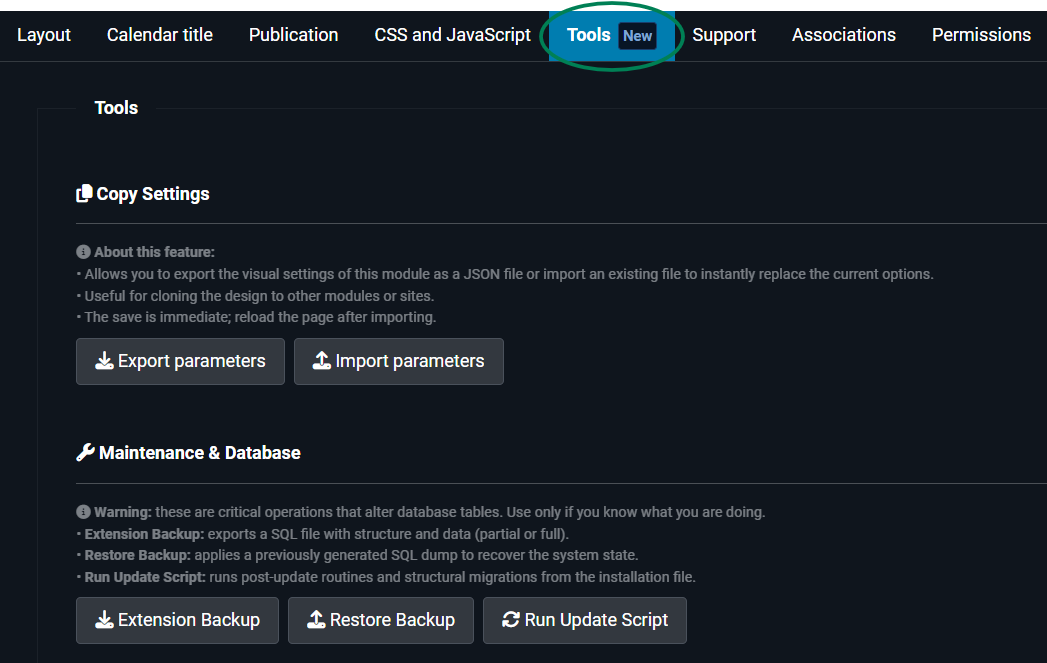
Task: Click the upload icon on Restore Backup
Action: 316,620
